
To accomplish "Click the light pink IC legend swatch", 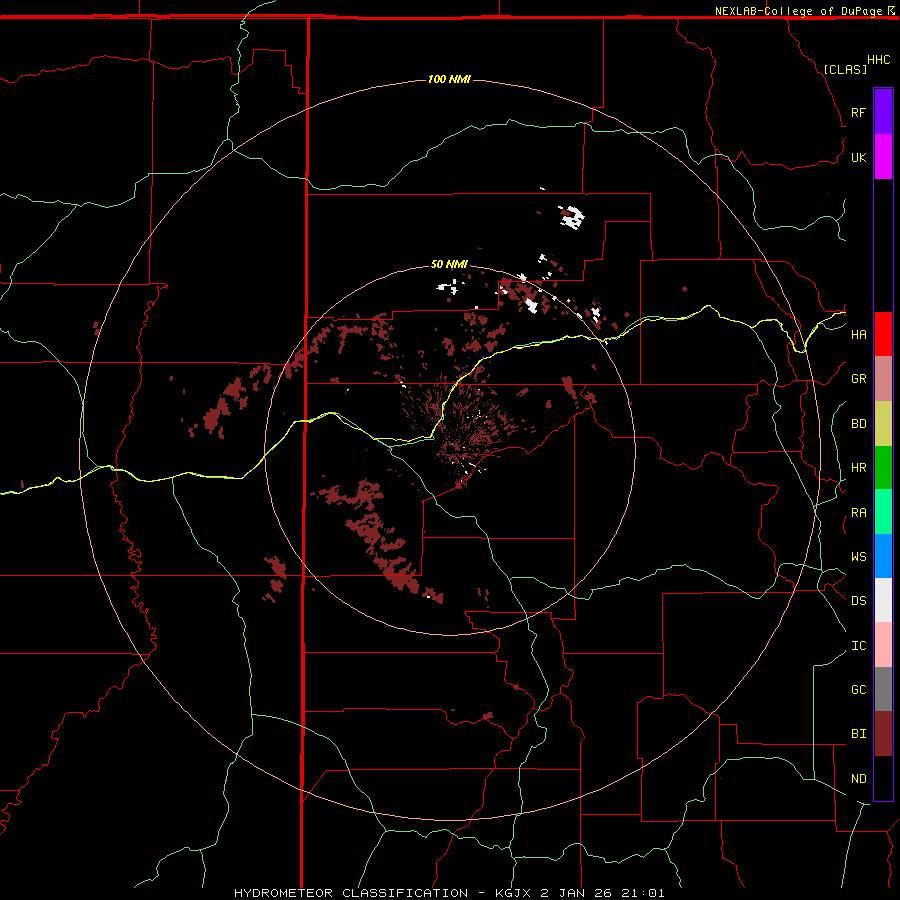I will [x=883, y=645].
